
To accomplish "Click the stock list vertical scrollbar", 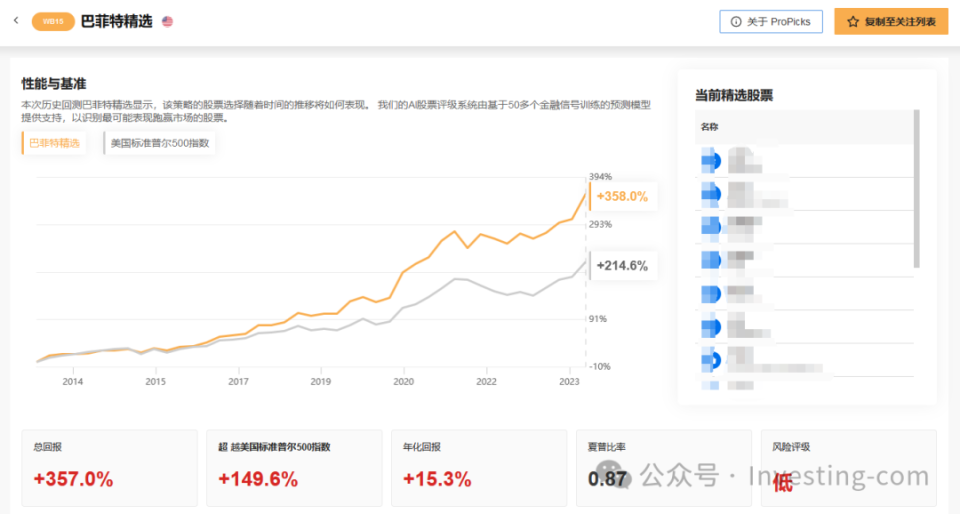I will [x=917, y=188].
